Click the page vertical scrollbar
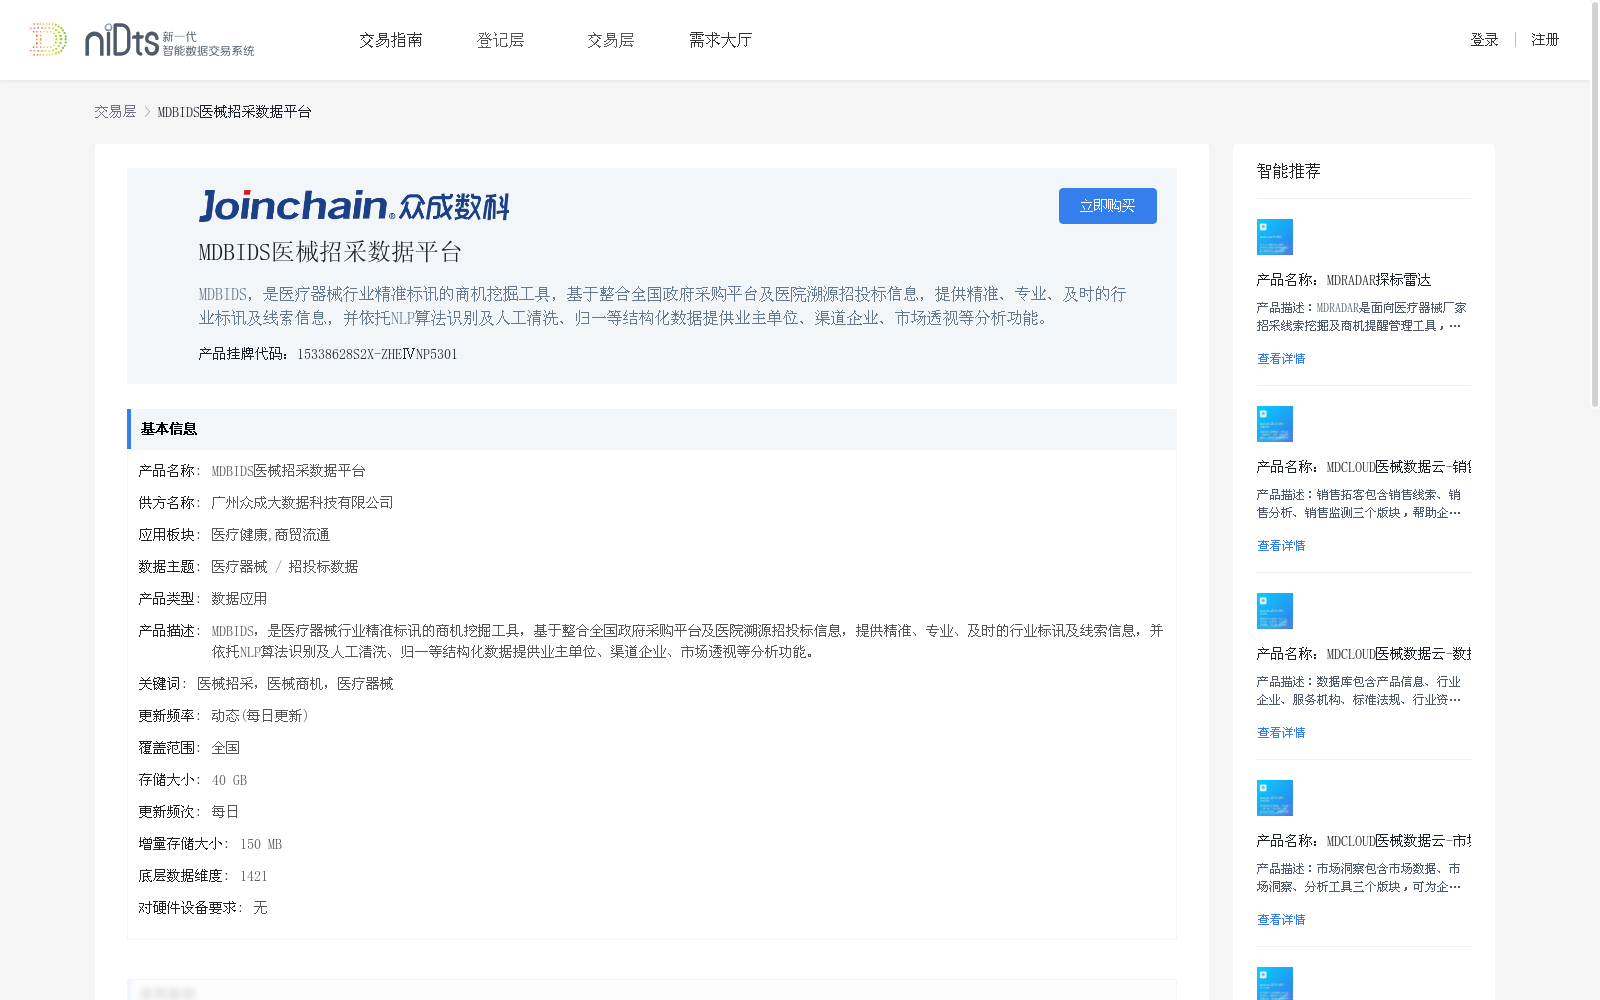The image size is (1600, 1000). click(x=1595, y=205)
